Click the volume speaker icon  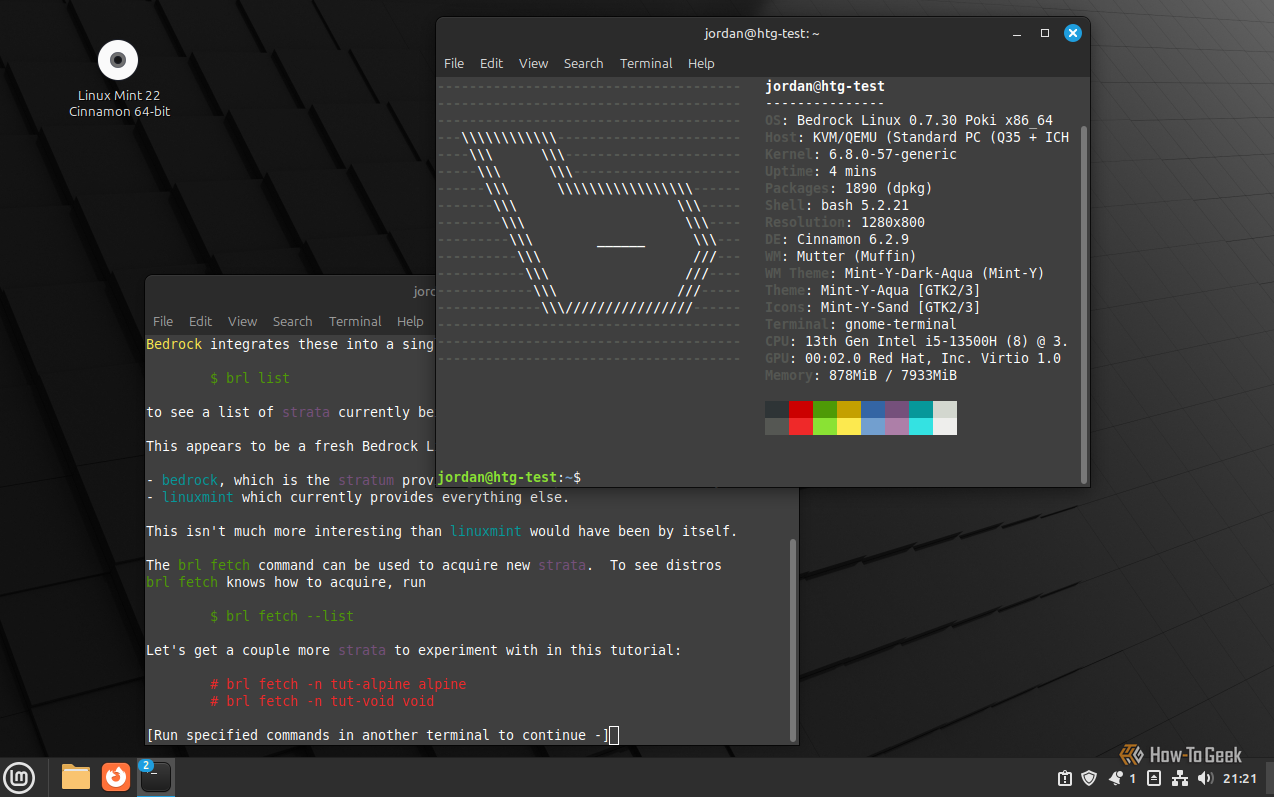[1205, 778]
